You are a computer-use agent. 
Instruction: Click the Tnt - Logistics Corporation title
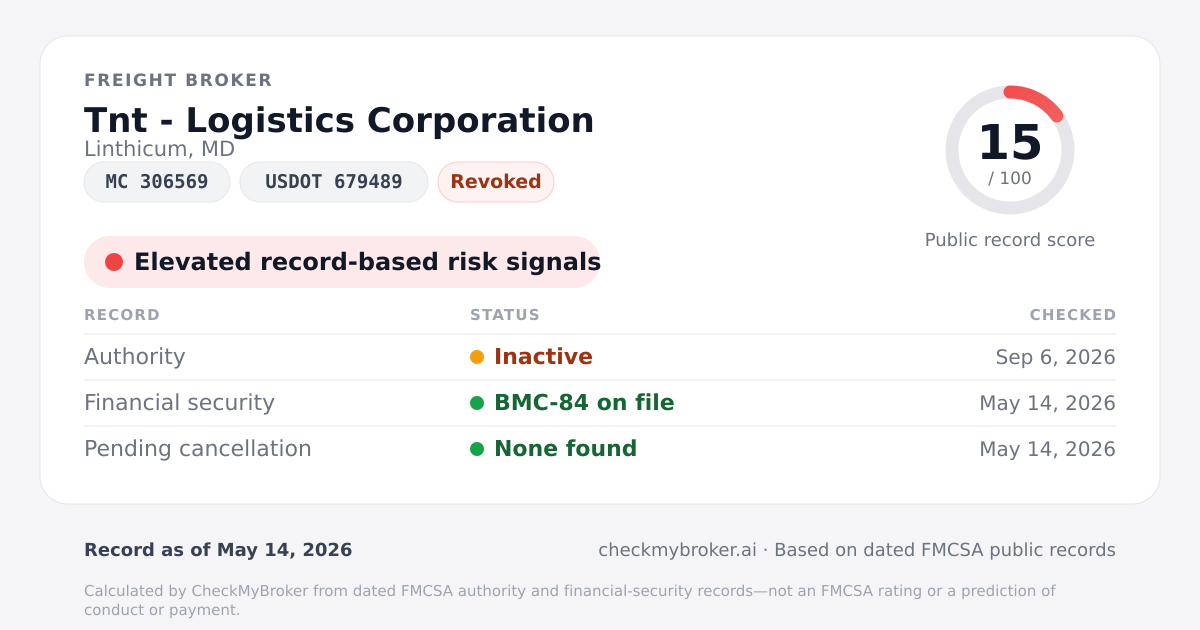coord(339,120)
